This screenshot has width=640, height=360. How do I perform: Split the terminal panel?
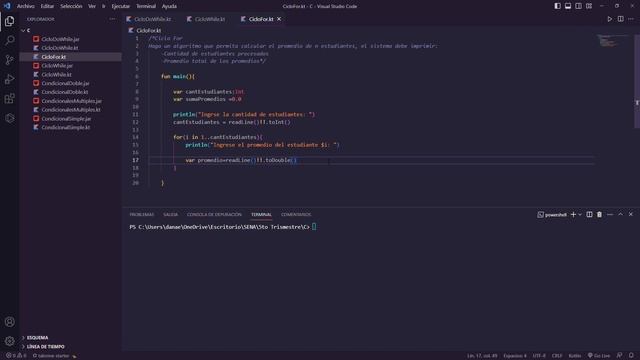coord(589,214)
